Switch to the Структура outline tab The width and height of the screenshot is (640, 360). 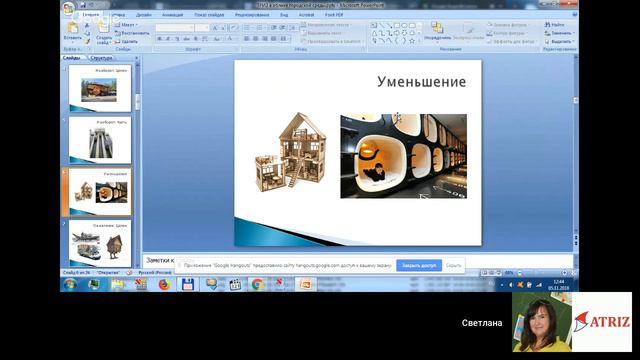pos(101,58)
